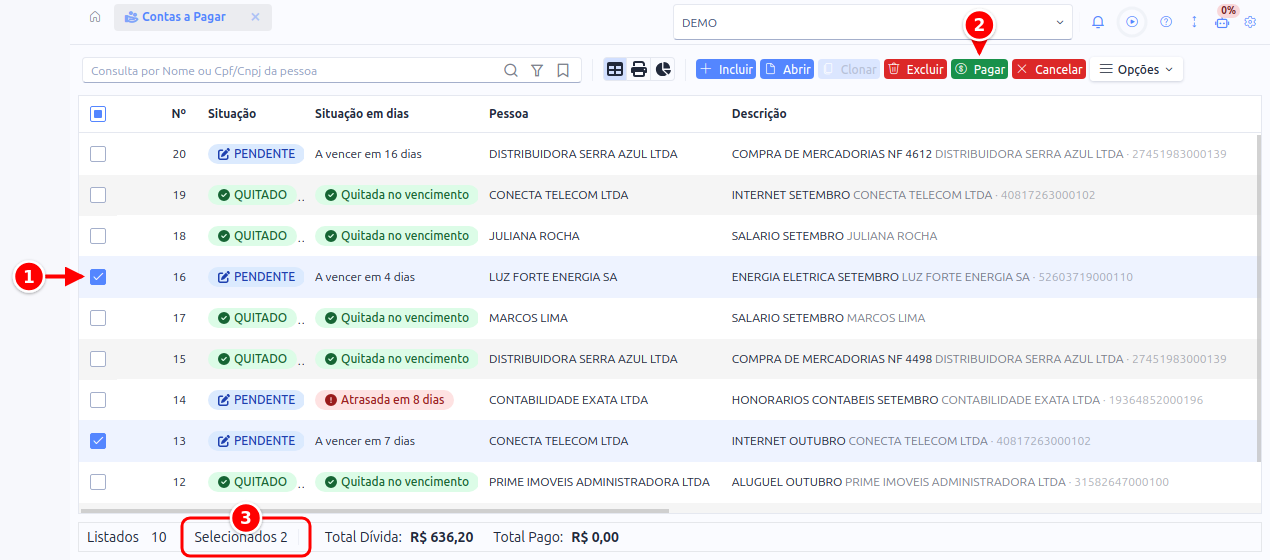Select CONTABILIDADE EXATA LTDA in Pessoa column
The width and height of the screenshot is (1270, 560).
tap(568, 400)
